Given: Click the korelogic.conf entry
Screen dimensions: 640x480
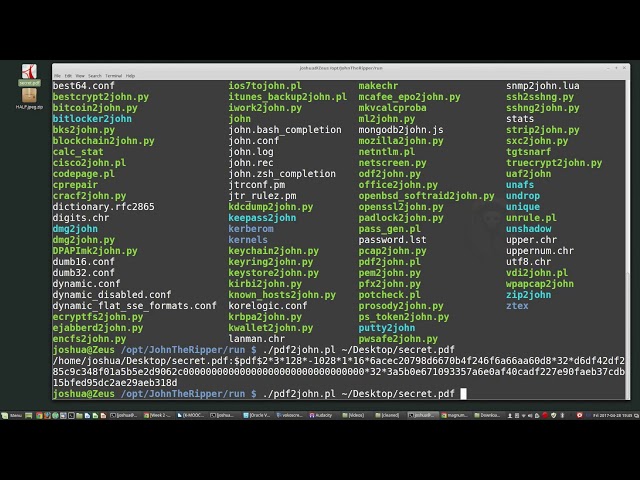Looking at the screenshot, I should [268, 306].
